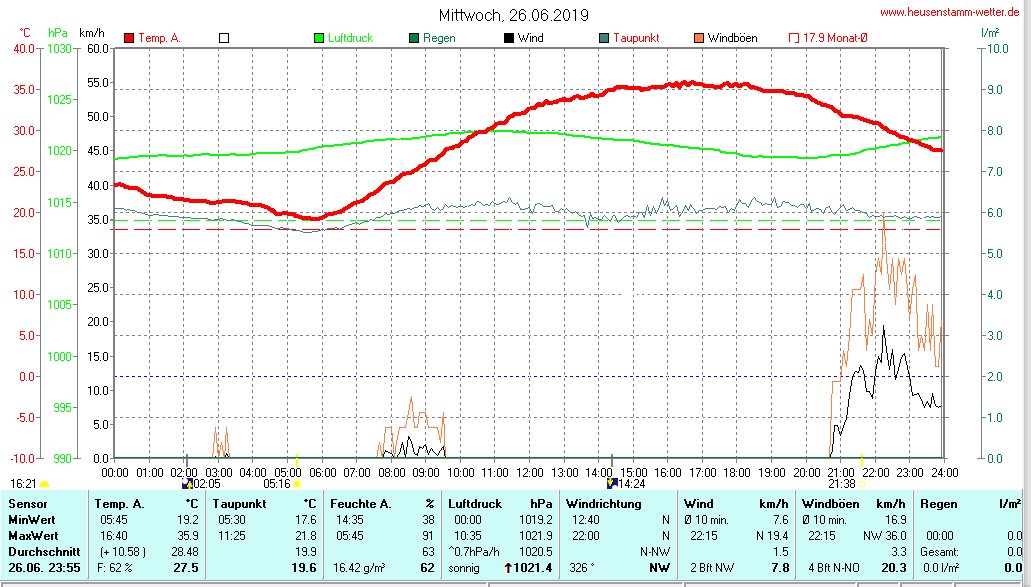This screenshot has width=1034, height=587.
Task: Click the moon marker next to 14:24
Action: pos(611,483)
